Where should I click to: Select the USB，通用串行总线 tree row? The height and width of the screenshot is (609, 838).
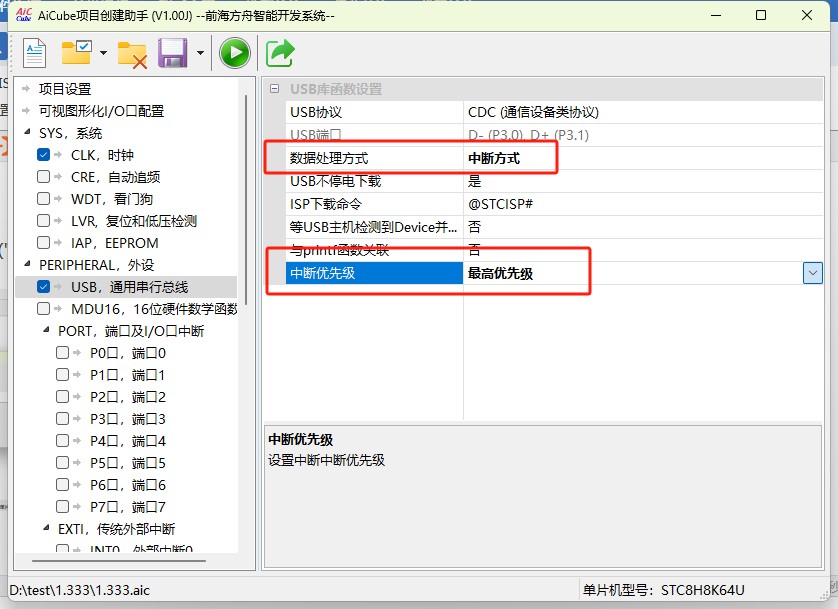(x=127, y=287)
